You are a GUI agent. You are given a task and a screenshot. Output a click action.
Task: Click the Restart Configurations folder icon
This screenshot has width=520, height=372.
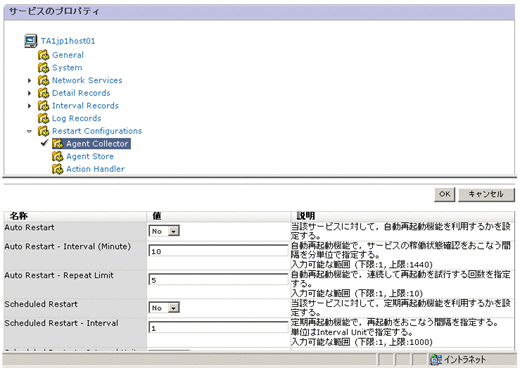(43, 131)
